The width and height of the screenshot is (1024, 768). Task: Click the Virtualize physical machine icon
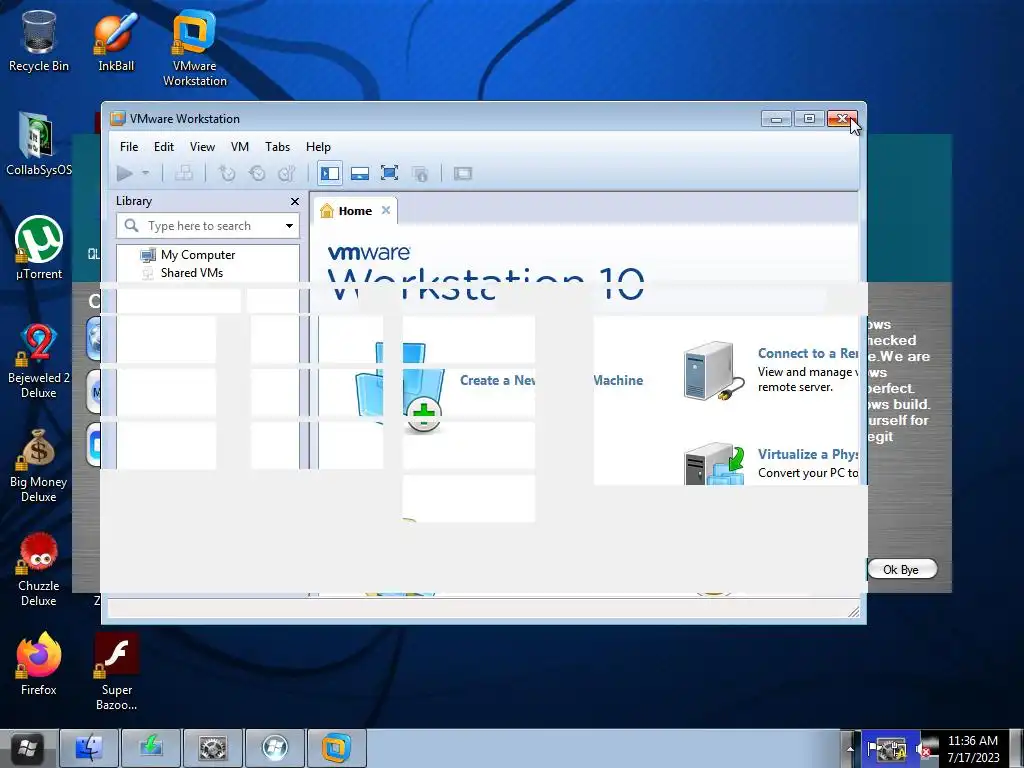[x=714, y=464]
